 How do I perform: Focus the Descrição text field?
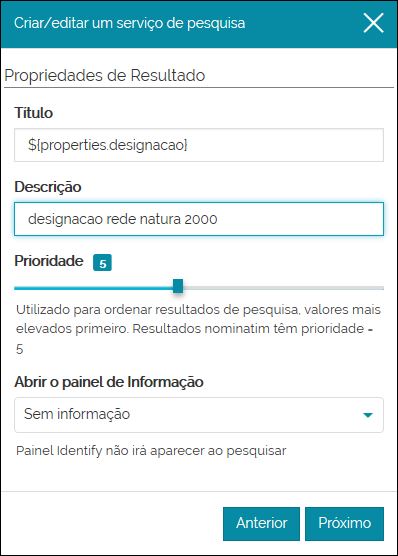pos(199,219)
